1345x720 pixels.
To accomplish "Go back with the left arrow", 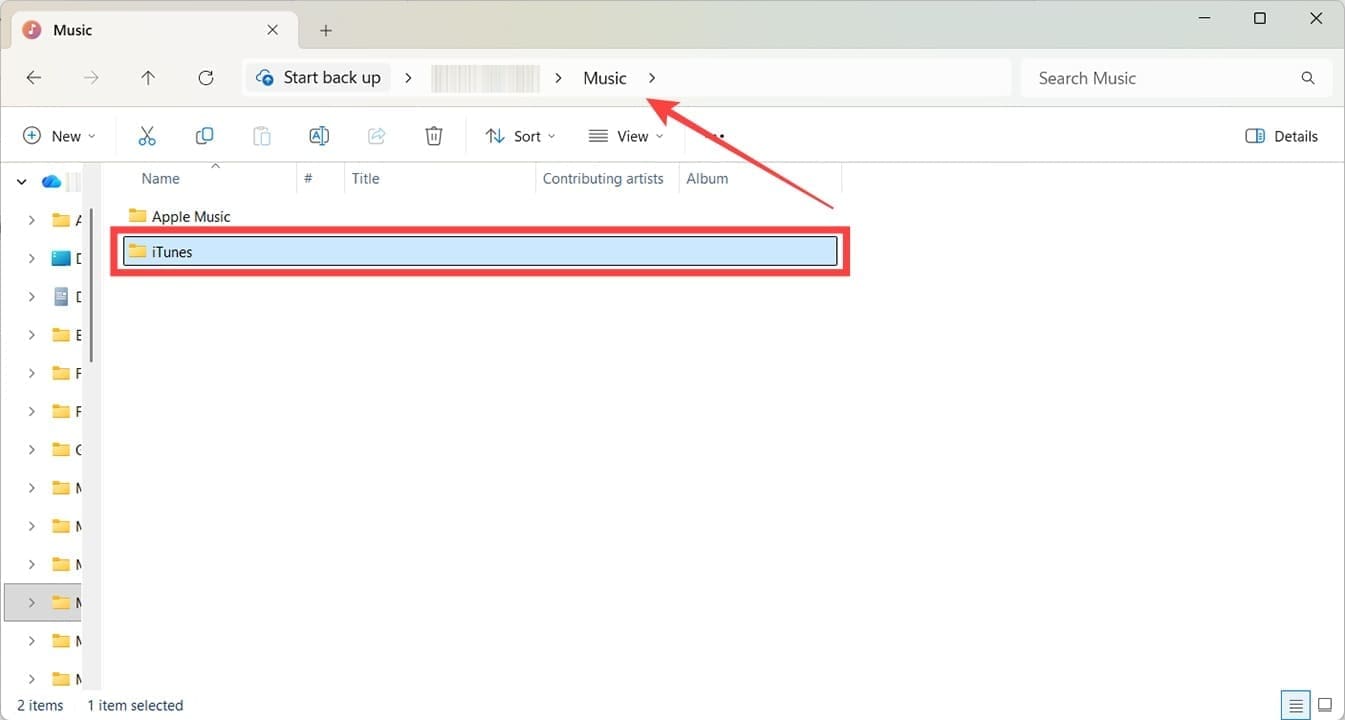I will pyautogui.click(x=34, y=78).
